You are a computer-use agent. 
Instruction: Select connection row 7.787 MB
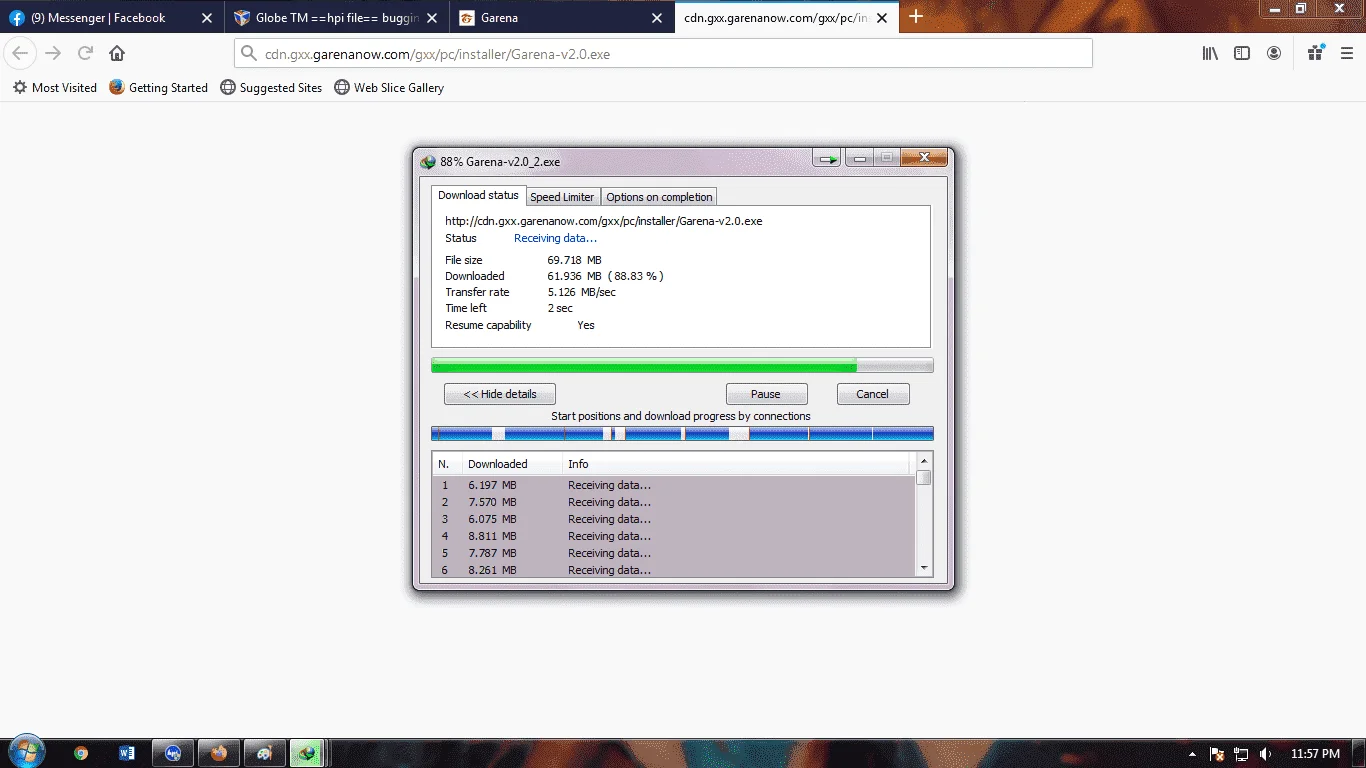pos(674,553)
